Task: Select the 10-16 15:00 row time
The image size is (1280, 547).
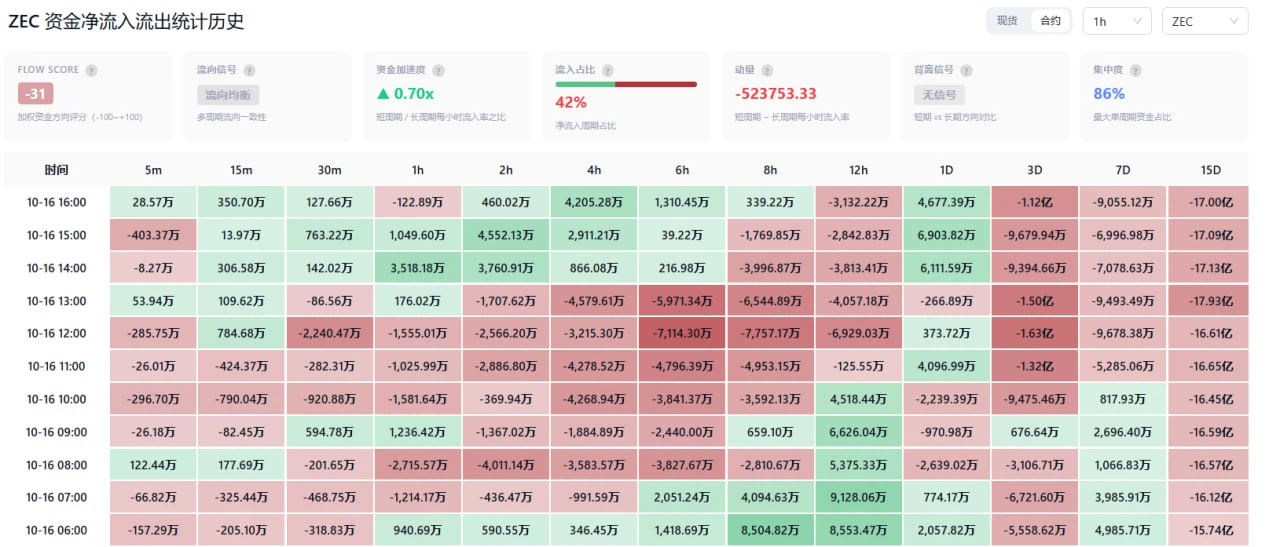Action: pos(57,236)
